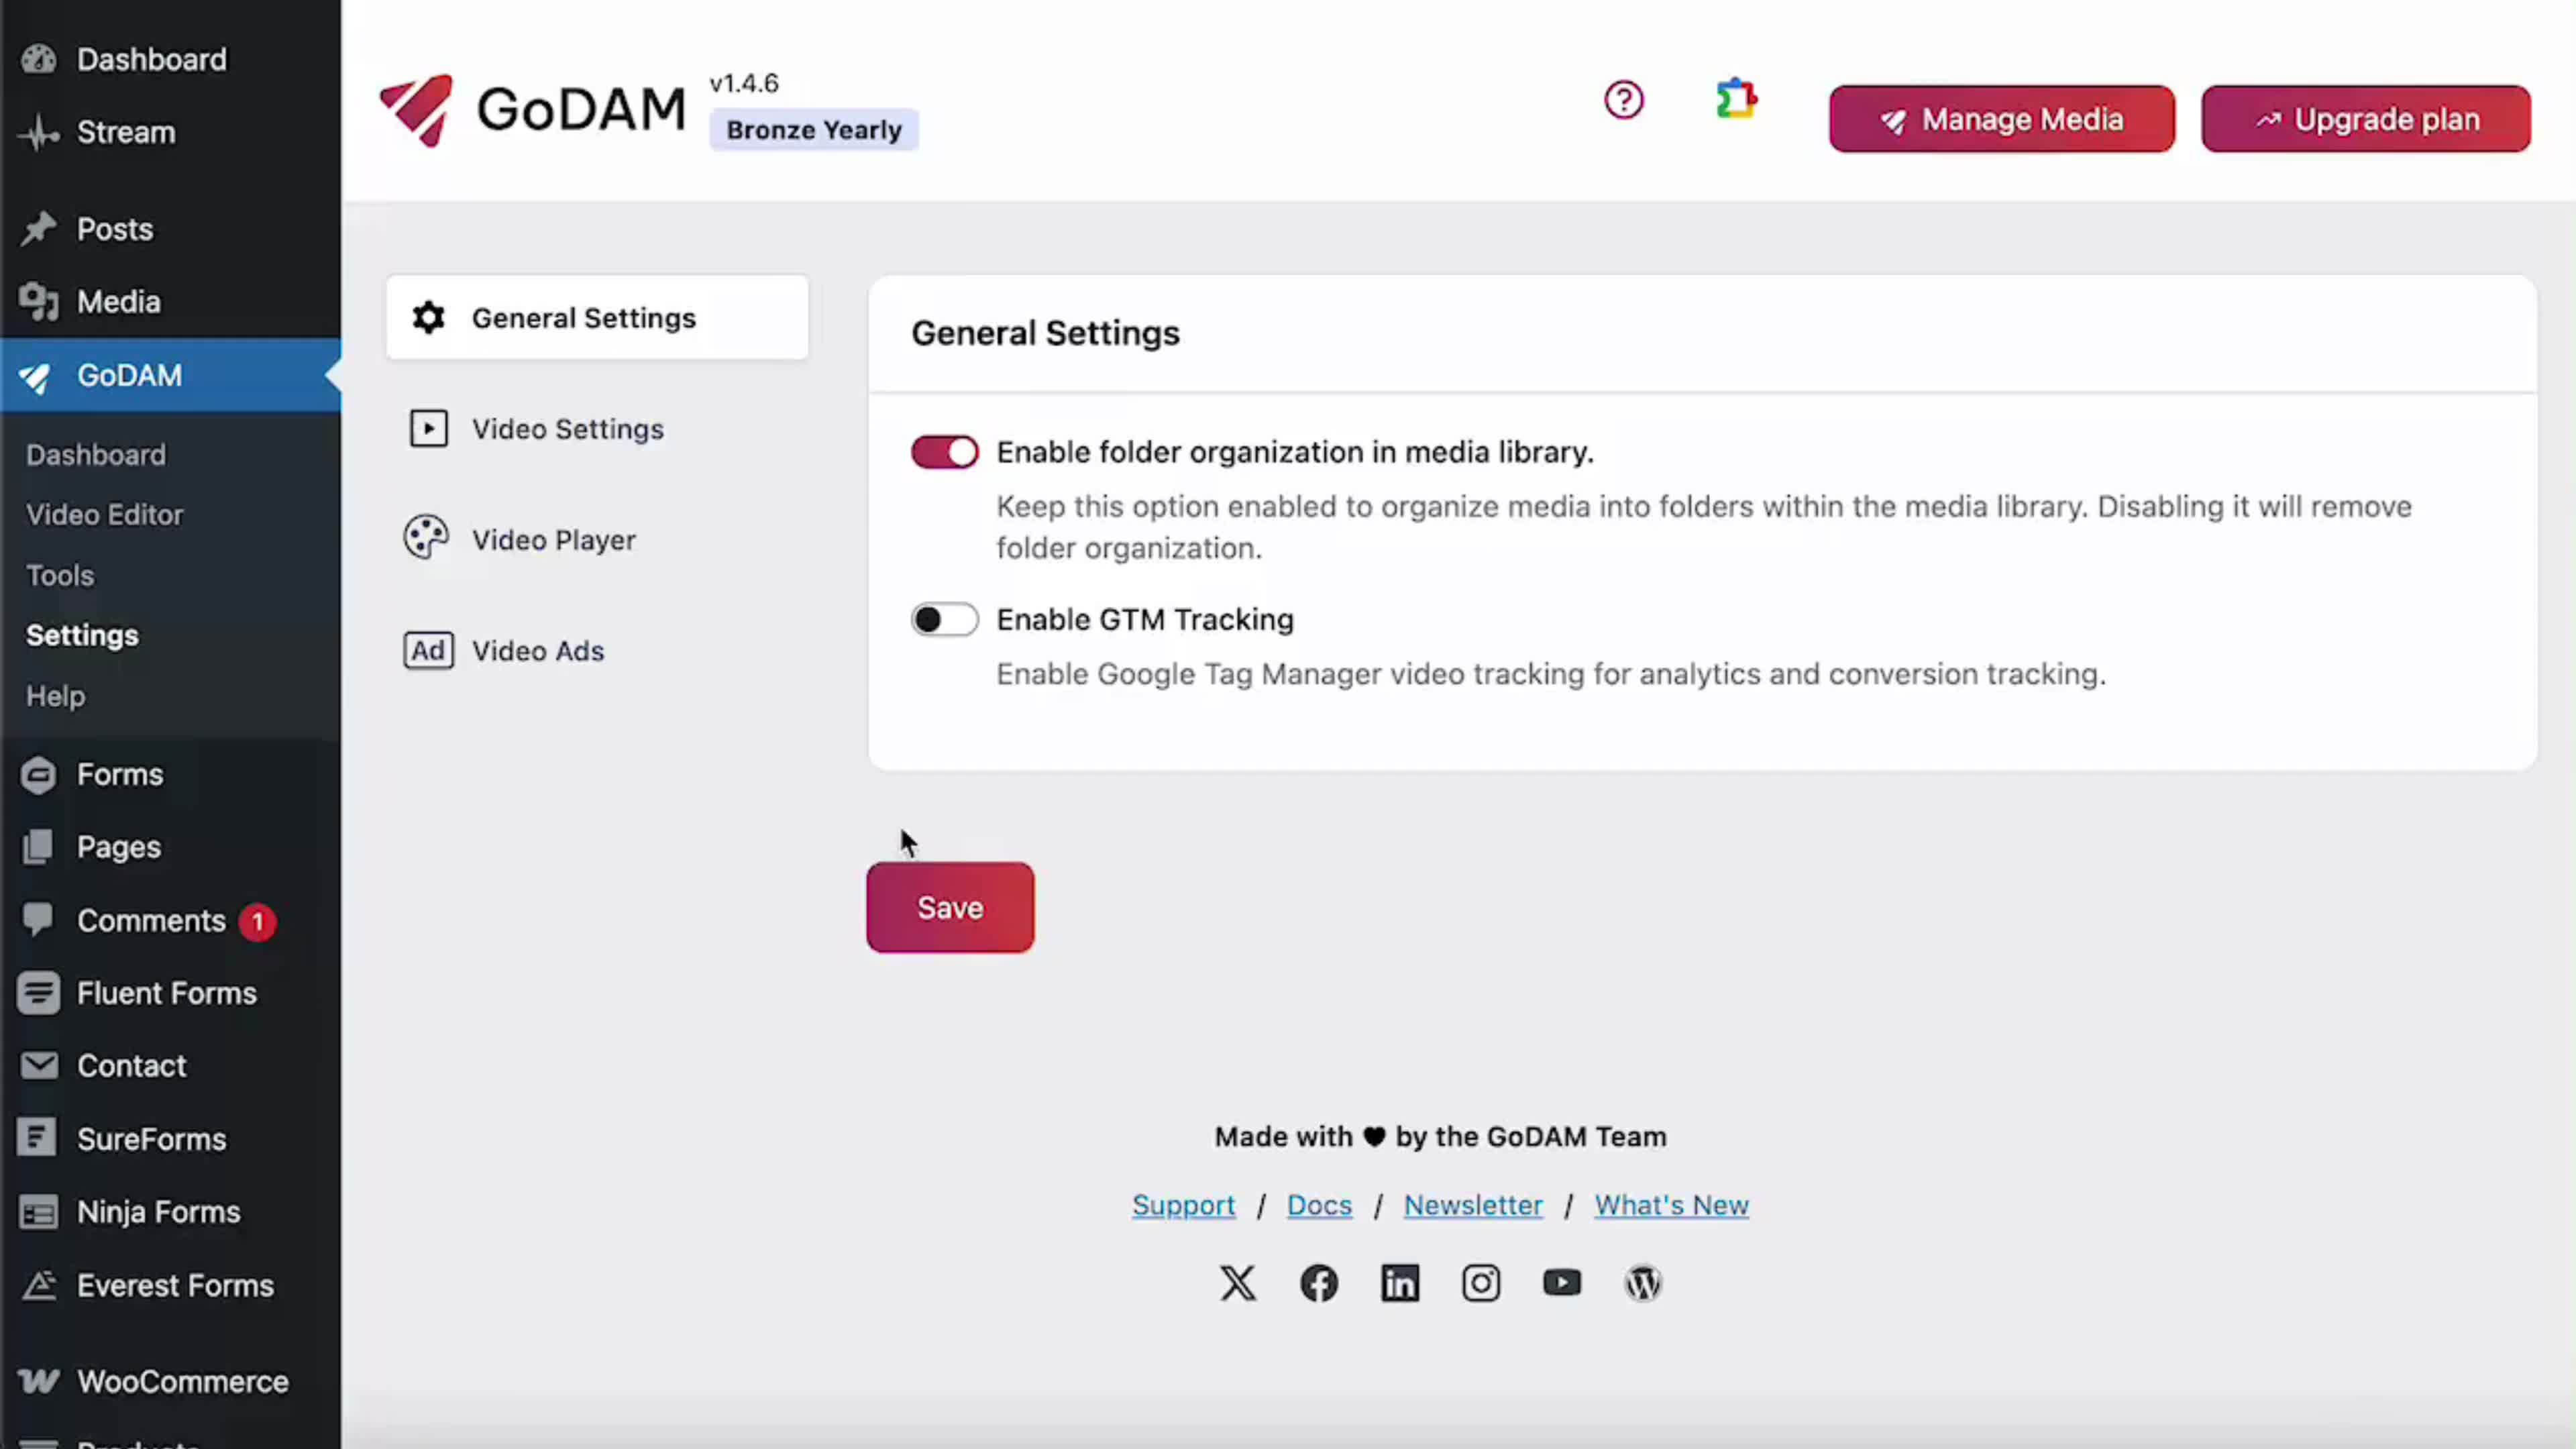Open the help question mark icon

1623,100
